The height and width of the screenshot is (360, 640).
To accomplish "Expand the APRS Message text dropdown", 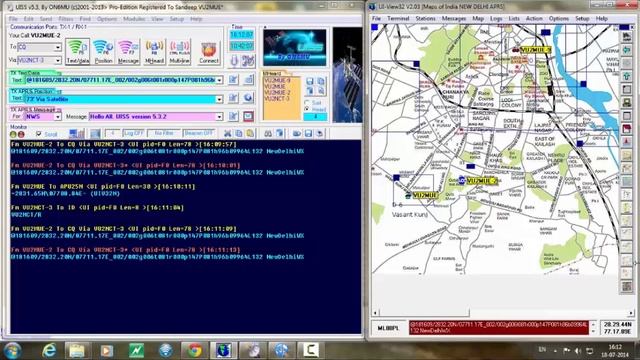I will pos(219,117).
